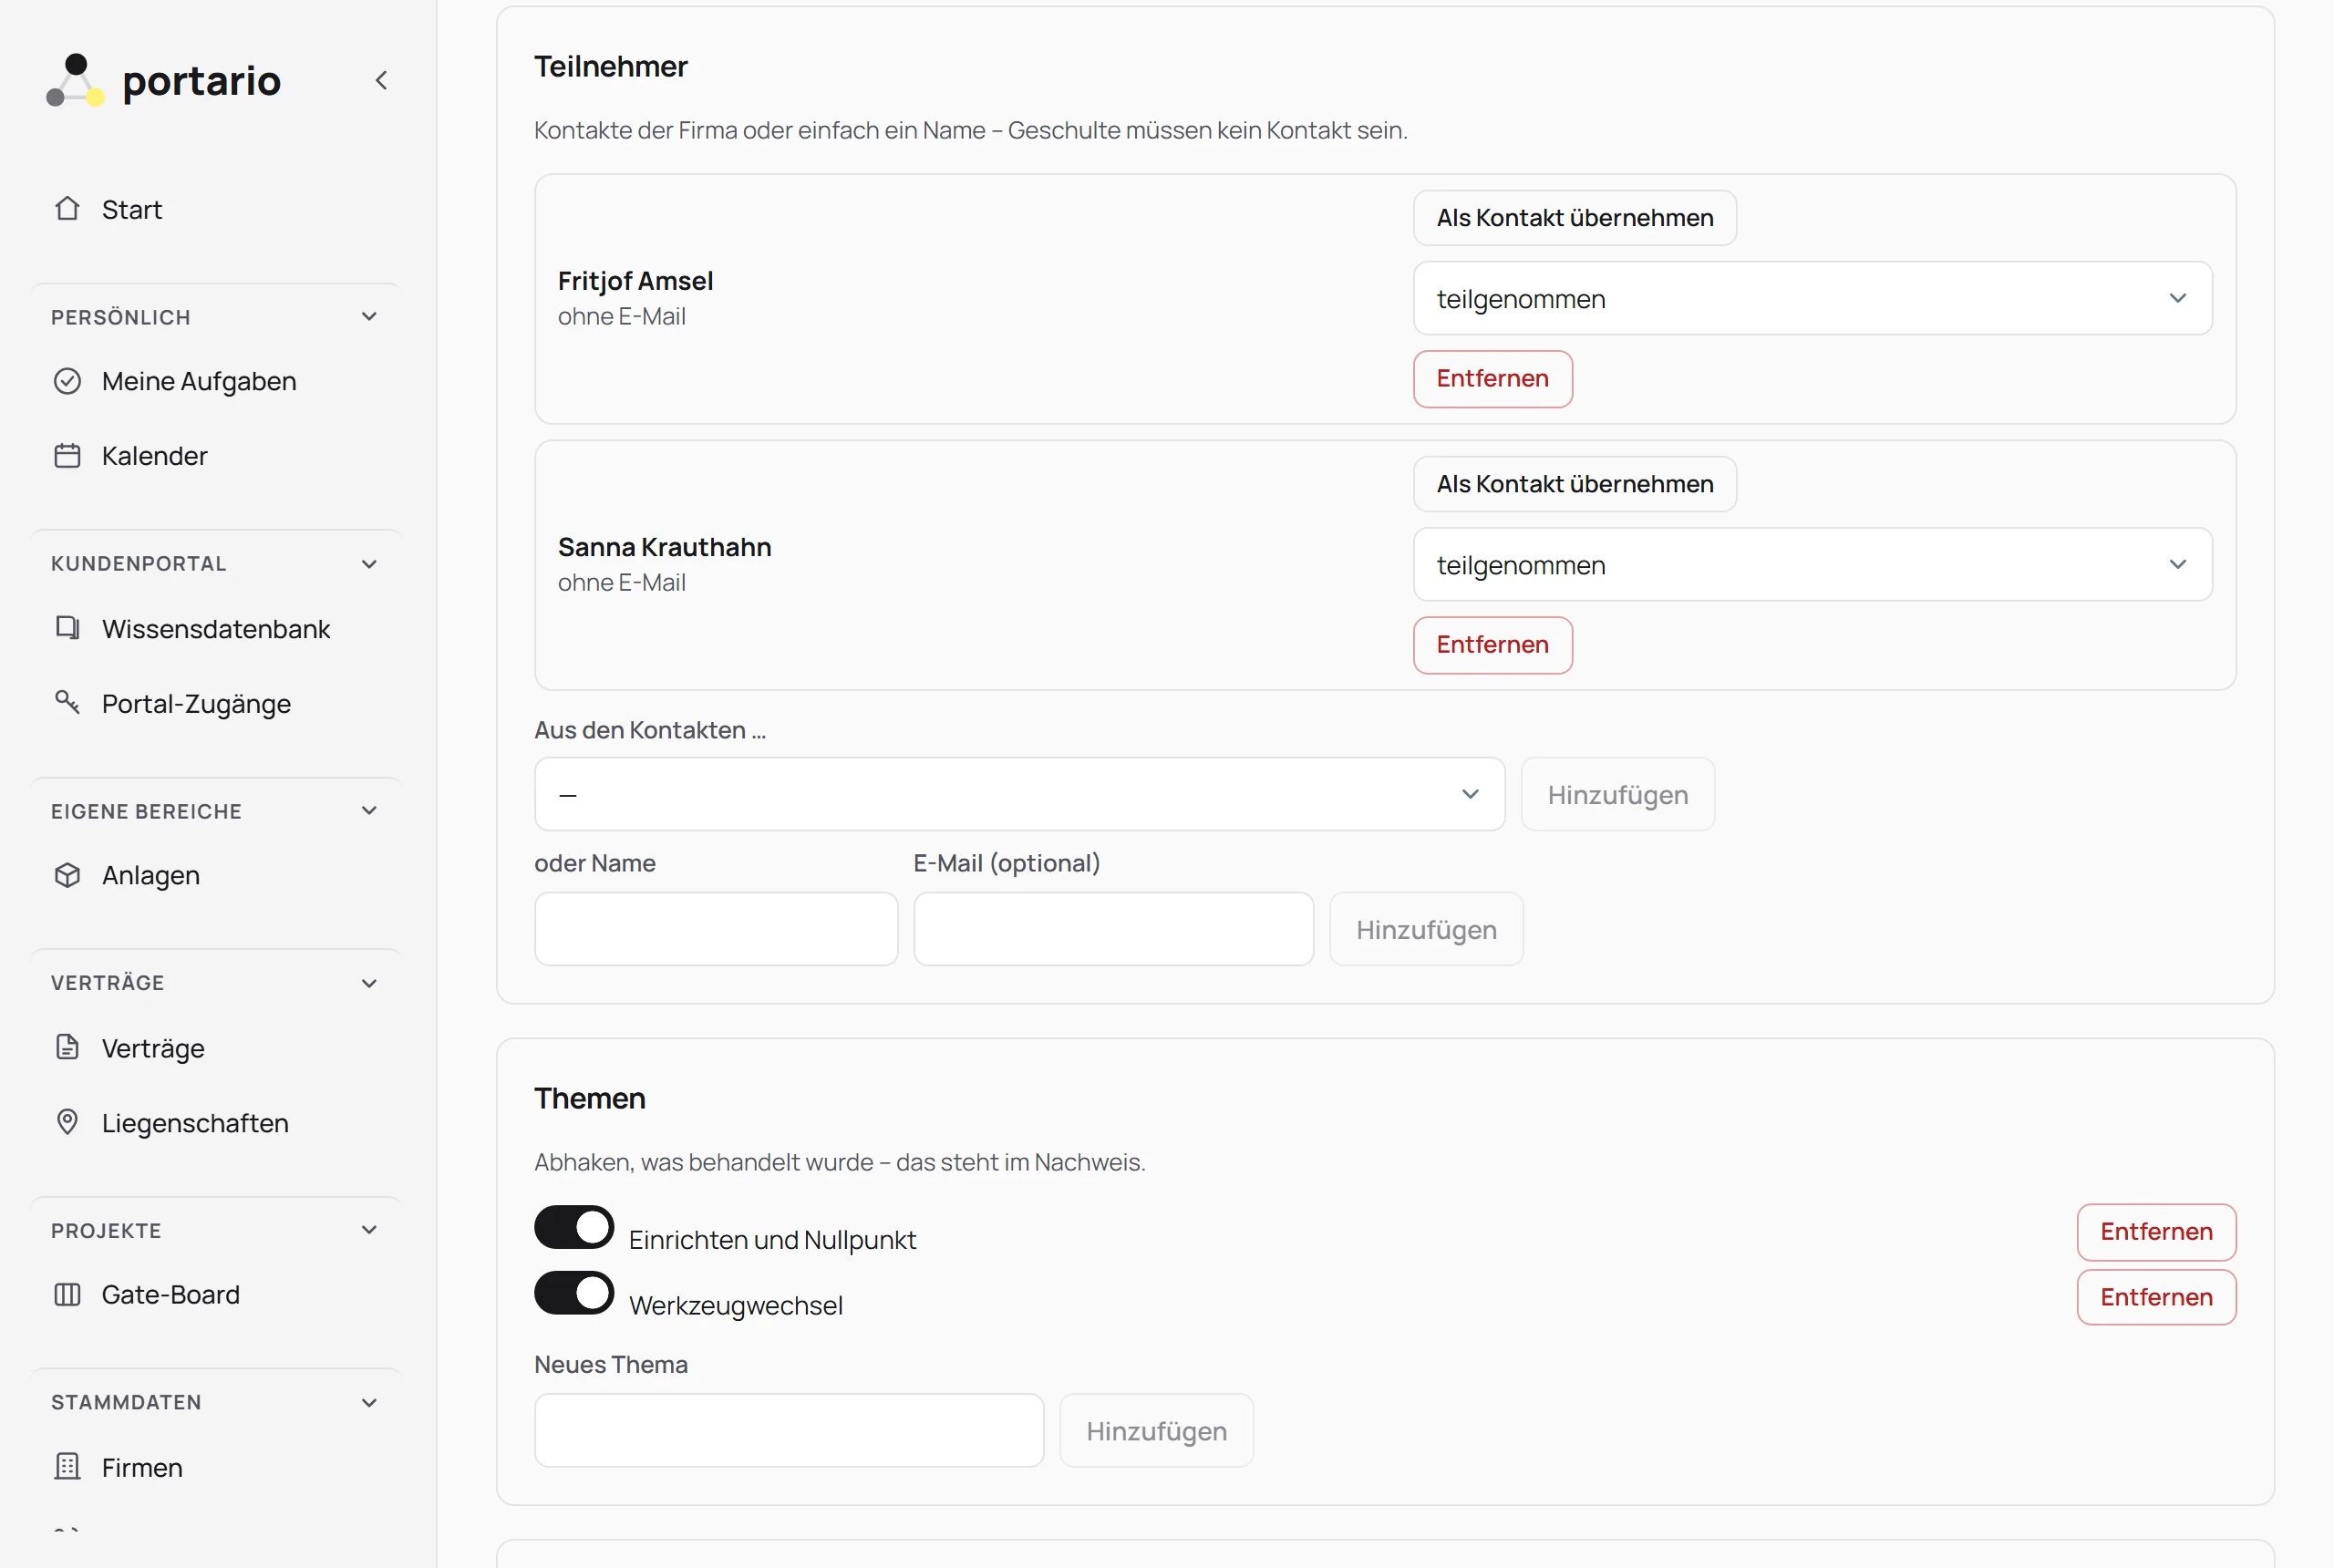Open Sanna Krauthahn's status dropdown

(x=1812, y=564)
